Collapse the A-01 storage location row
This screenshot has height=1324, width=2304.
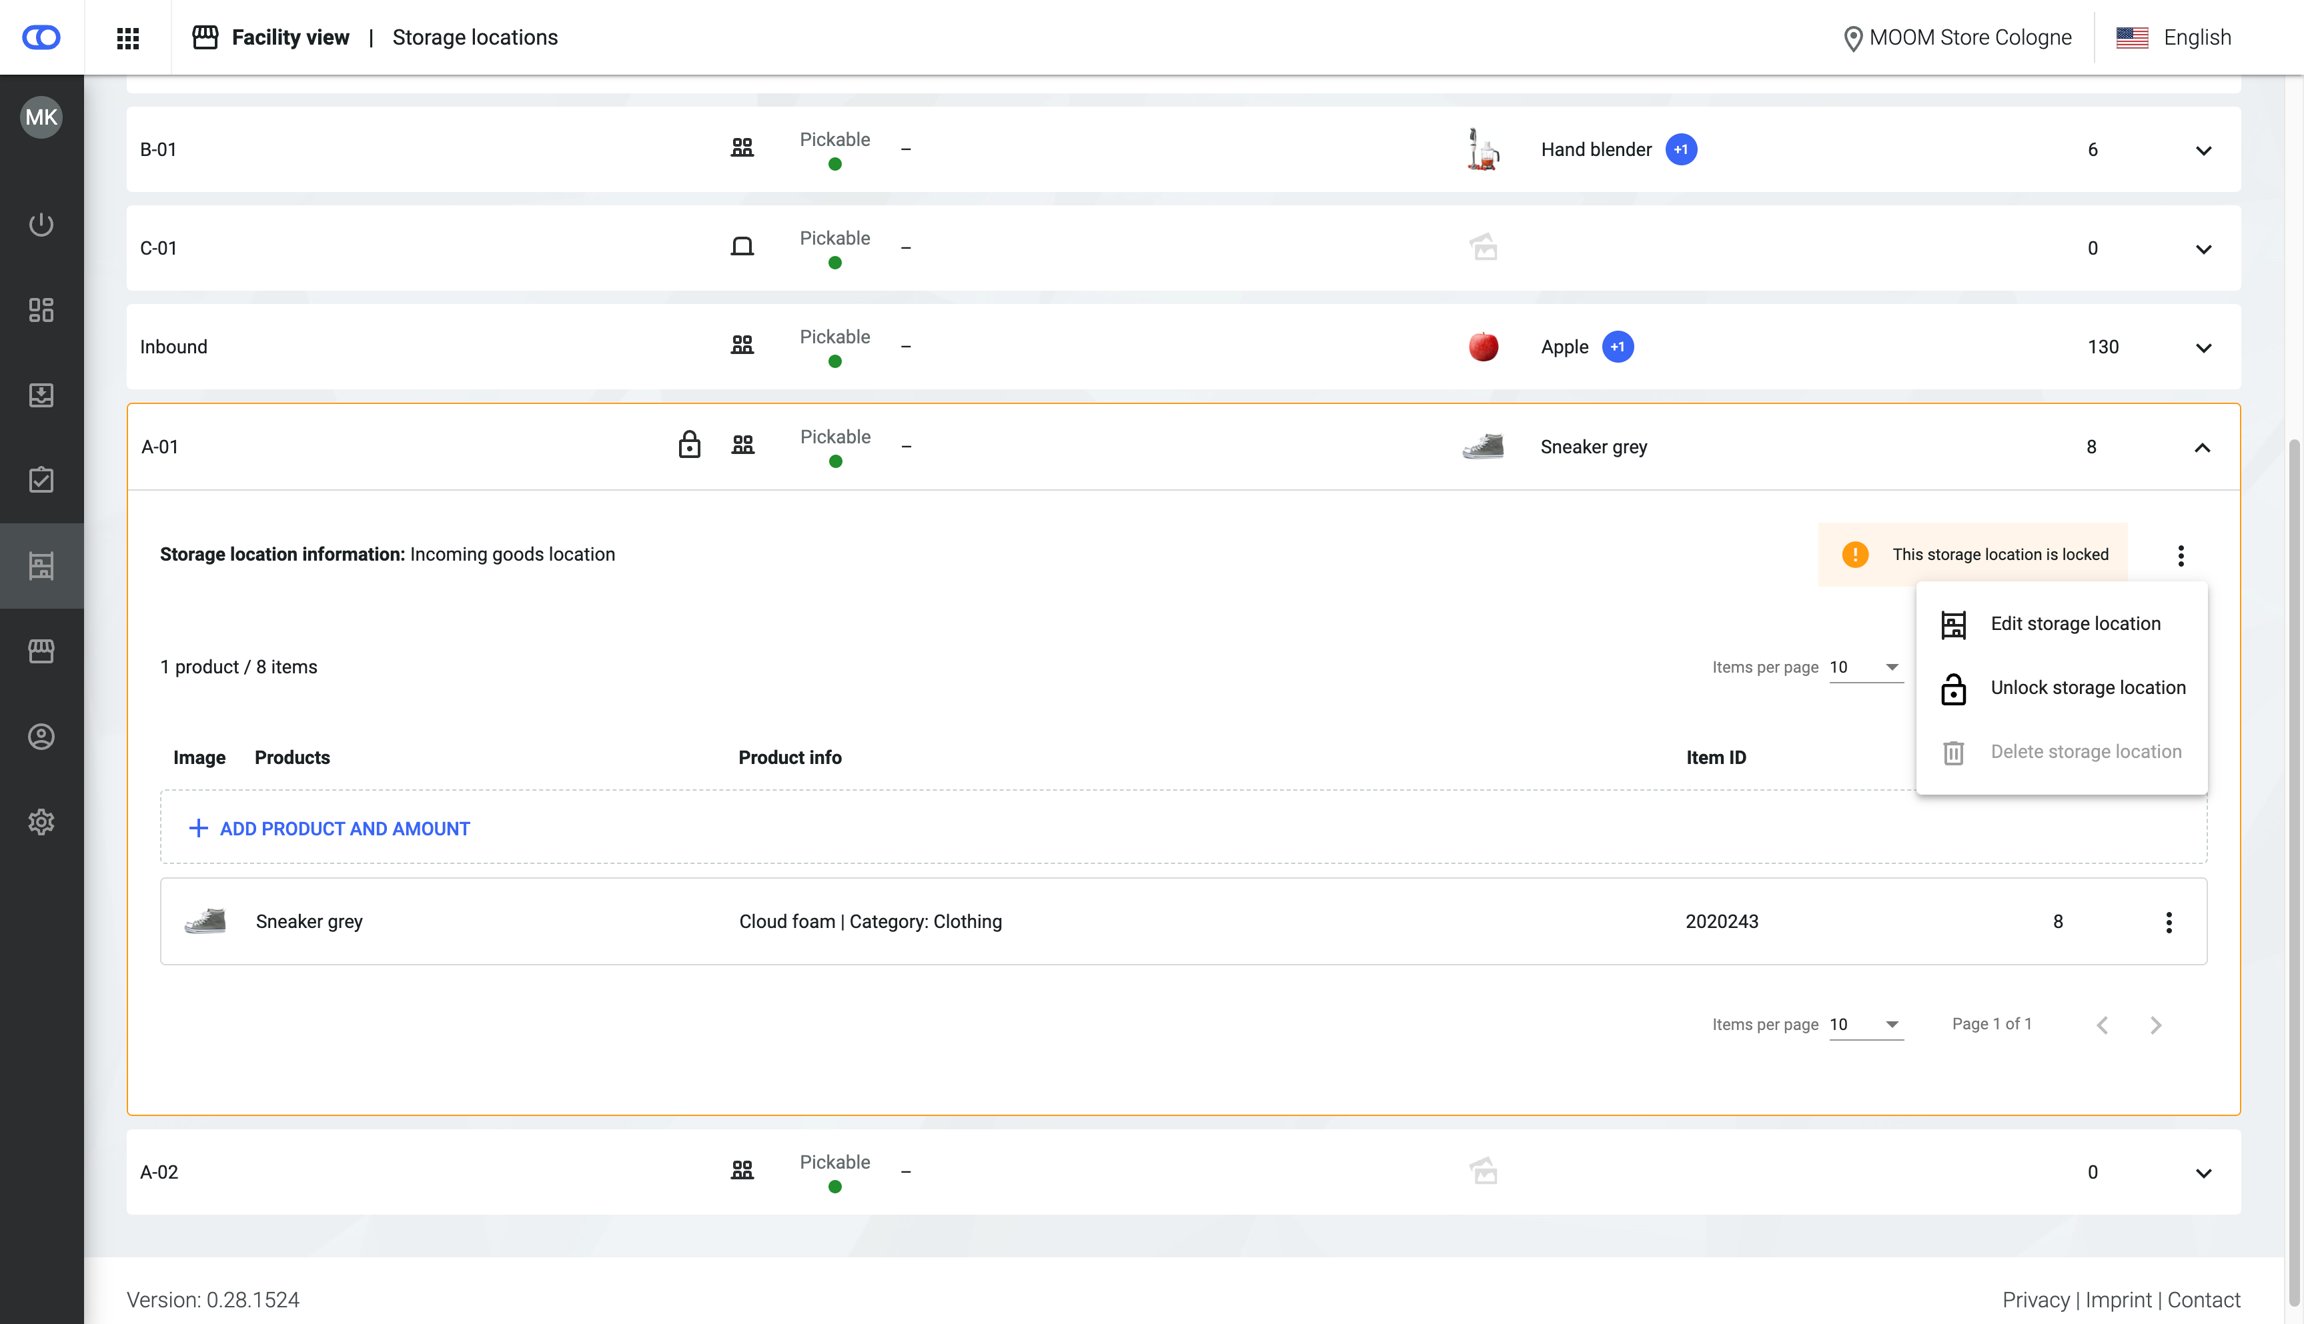[x=2202, y=448]
